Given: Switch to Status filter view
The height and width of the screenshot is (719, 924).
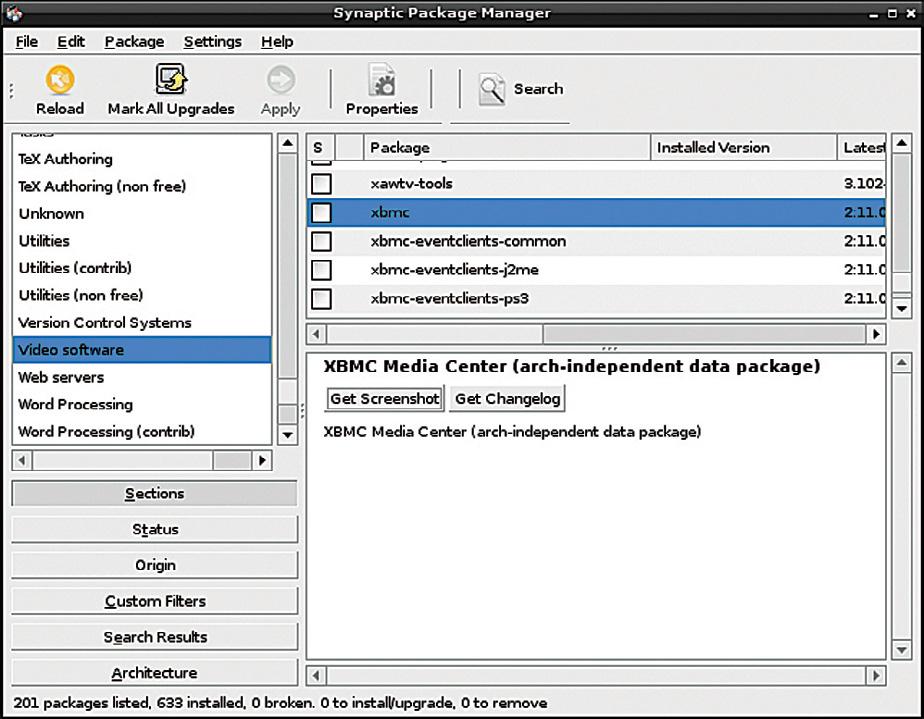Looking at the screenshot, I should click(154, 529).
